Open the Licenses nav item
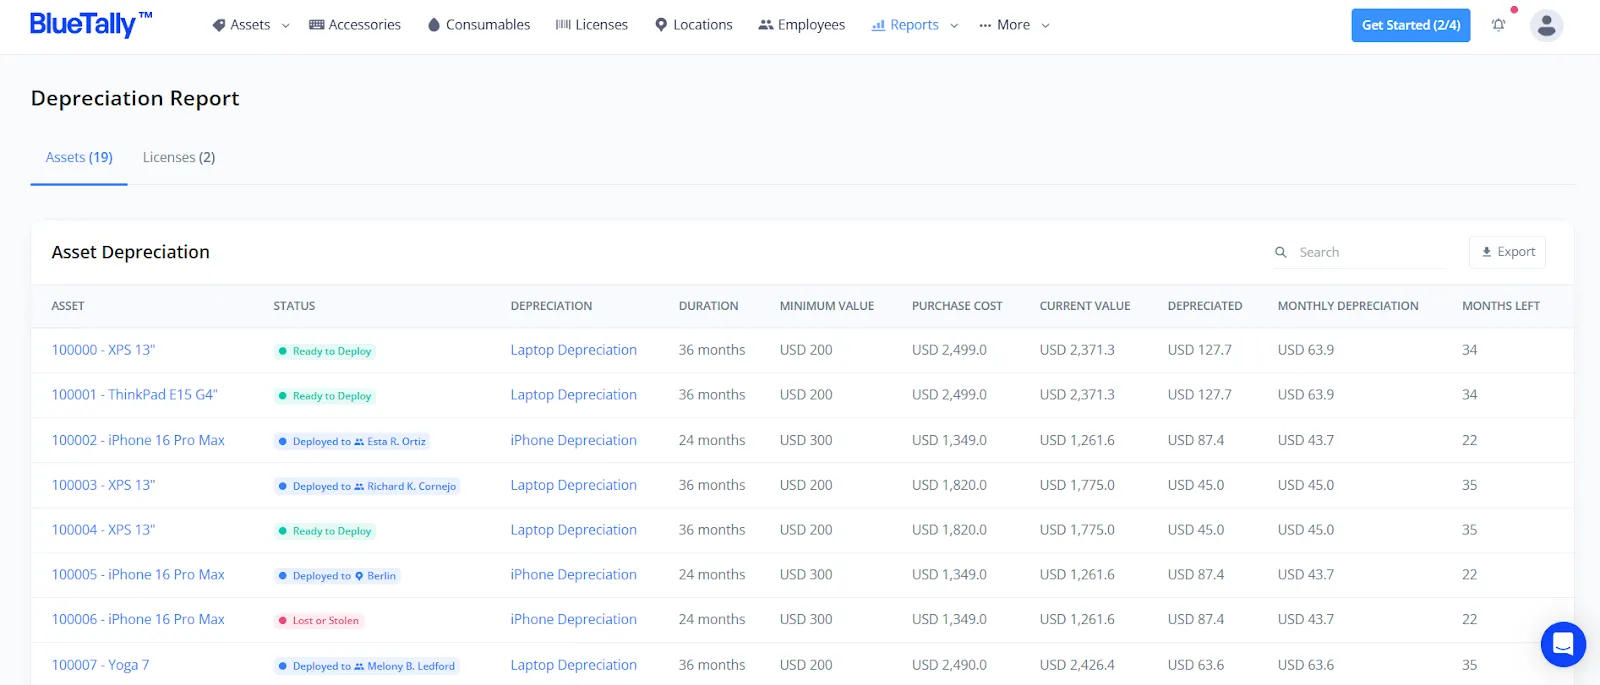Screen dimensions: 1600x685 (592, 25)
